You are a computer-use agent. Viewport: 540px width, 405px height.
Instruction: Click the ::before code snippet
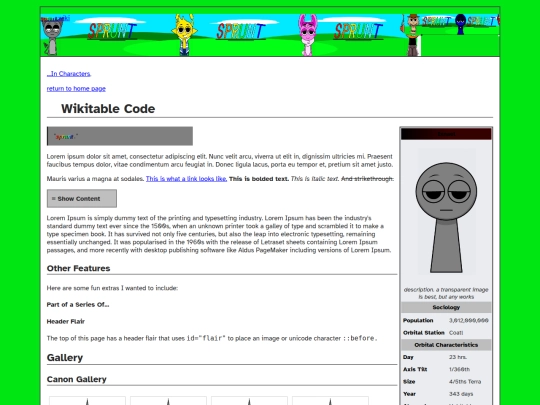point(360,339)
